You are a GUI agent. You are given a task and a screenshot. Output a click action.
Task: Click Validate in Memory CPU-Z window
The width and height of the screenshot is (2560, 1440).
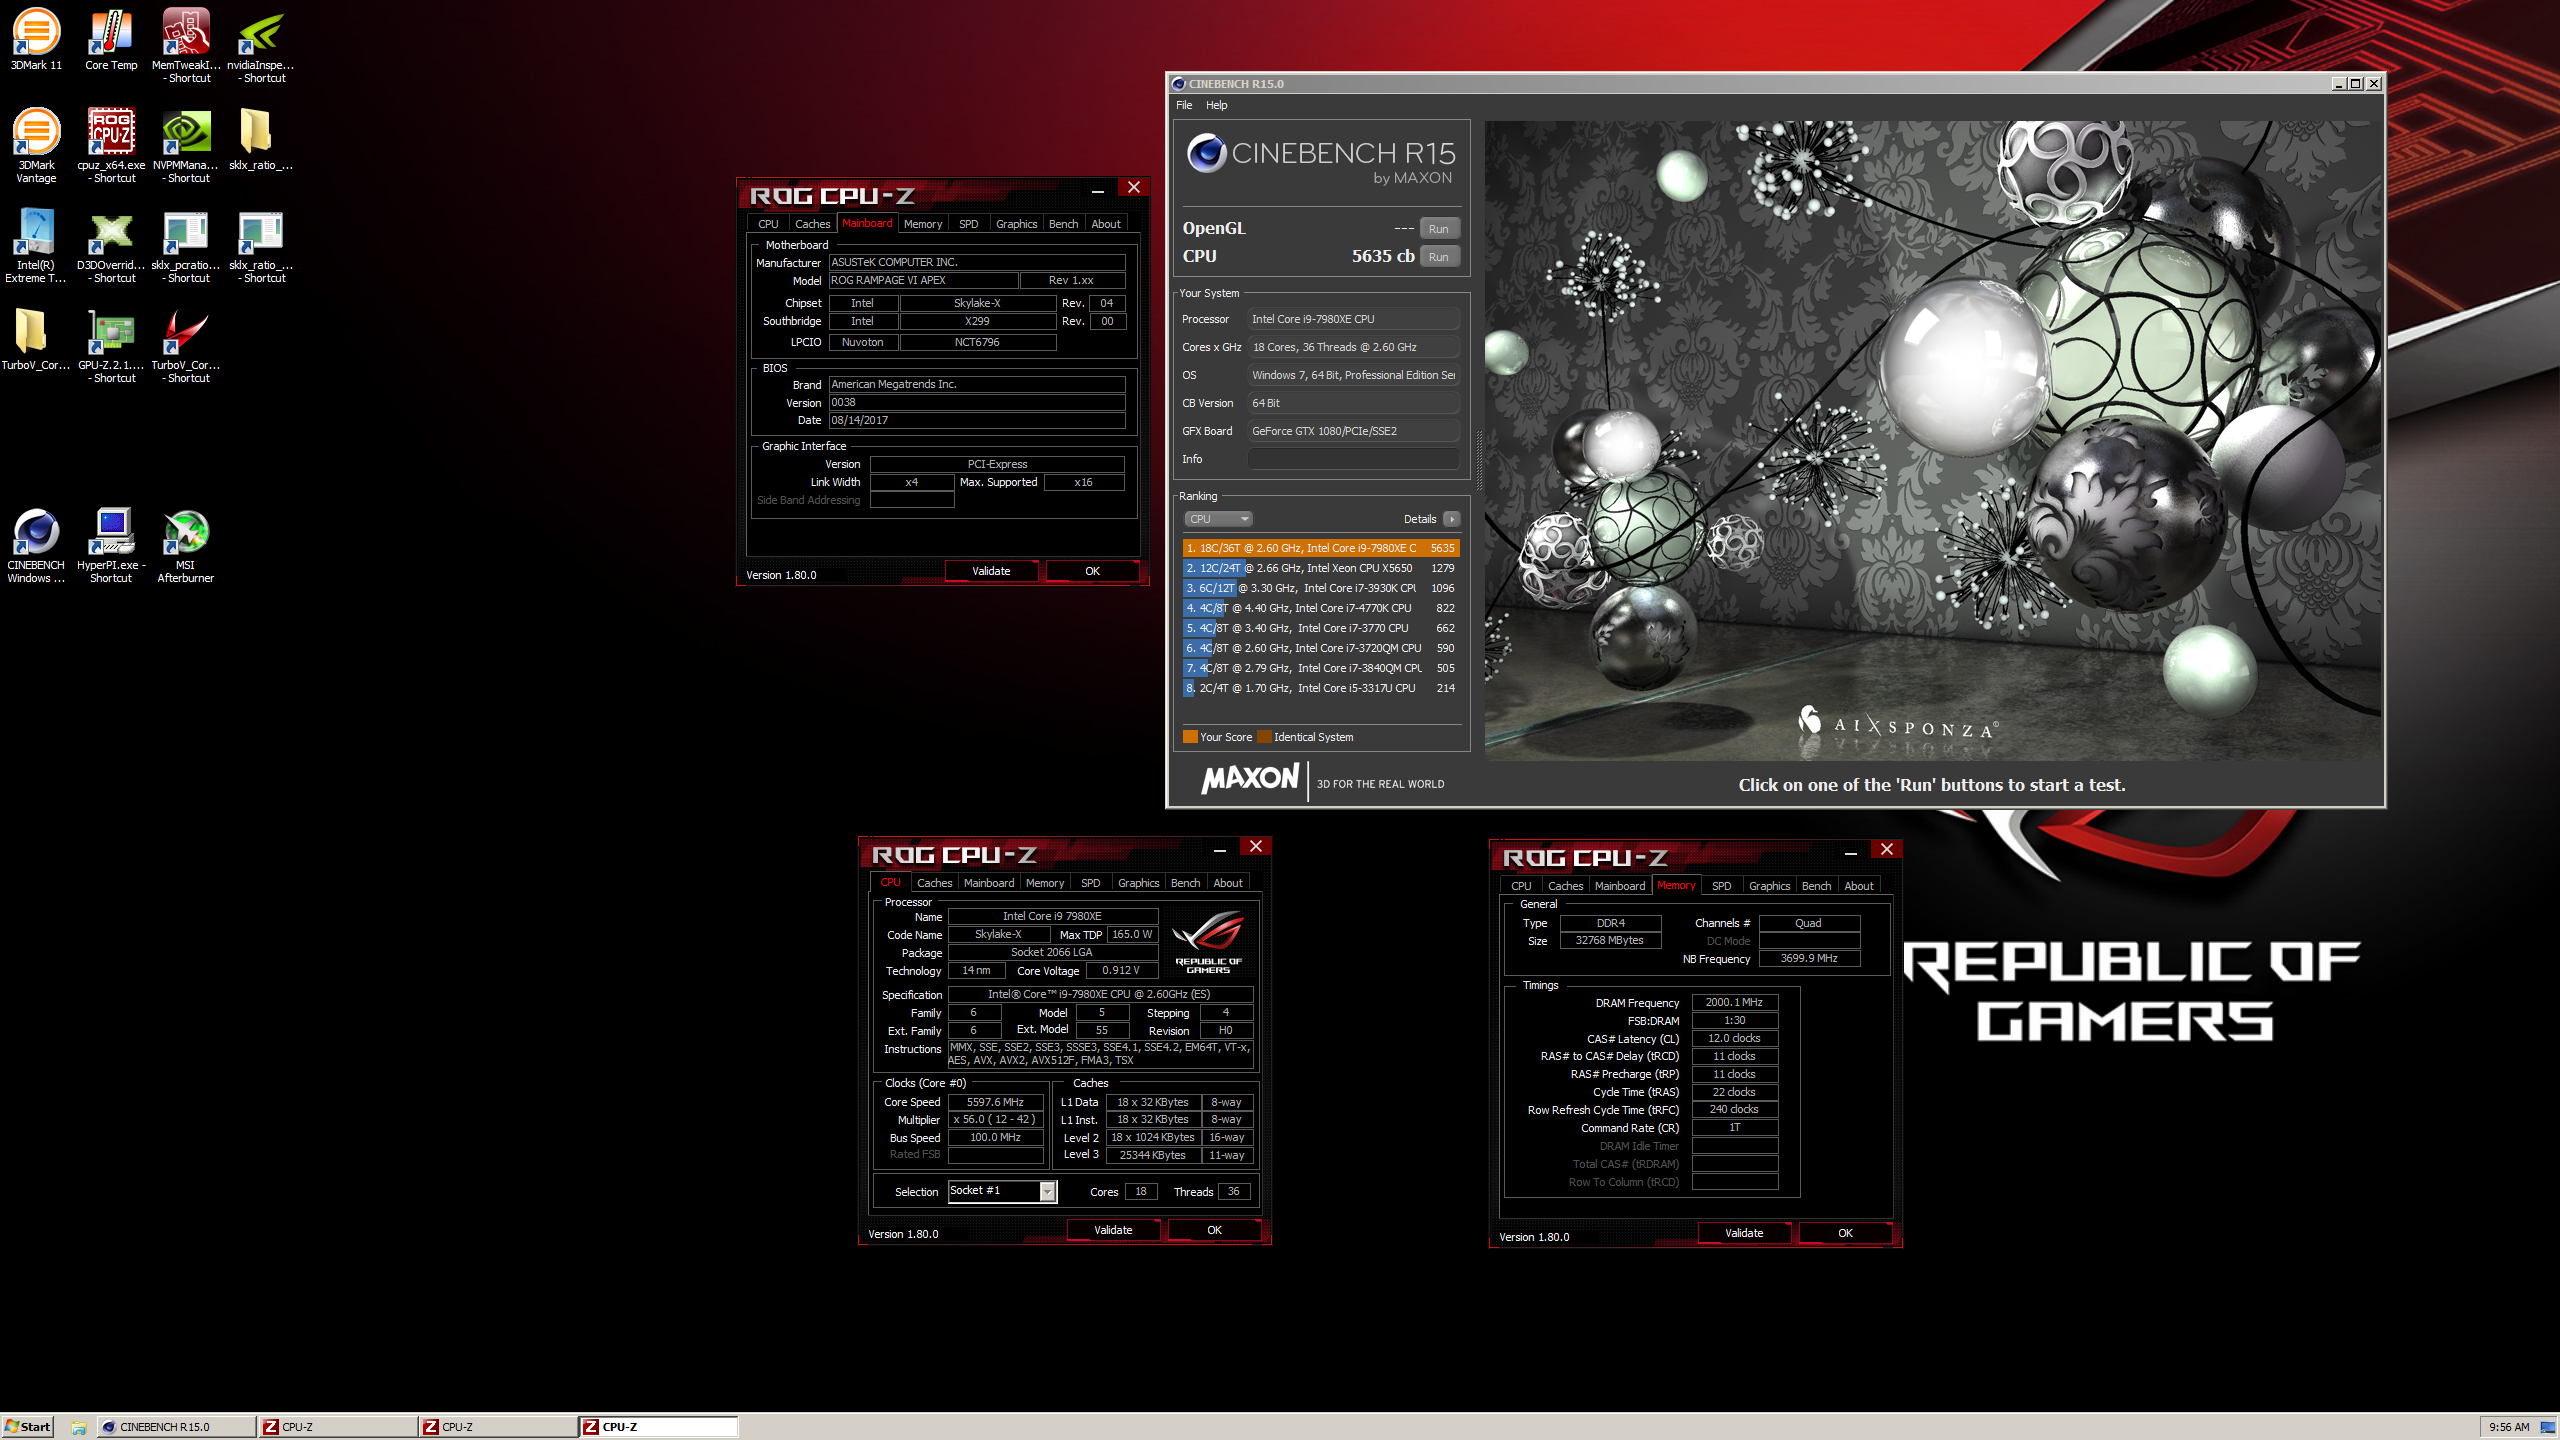pos(1744,1233)
